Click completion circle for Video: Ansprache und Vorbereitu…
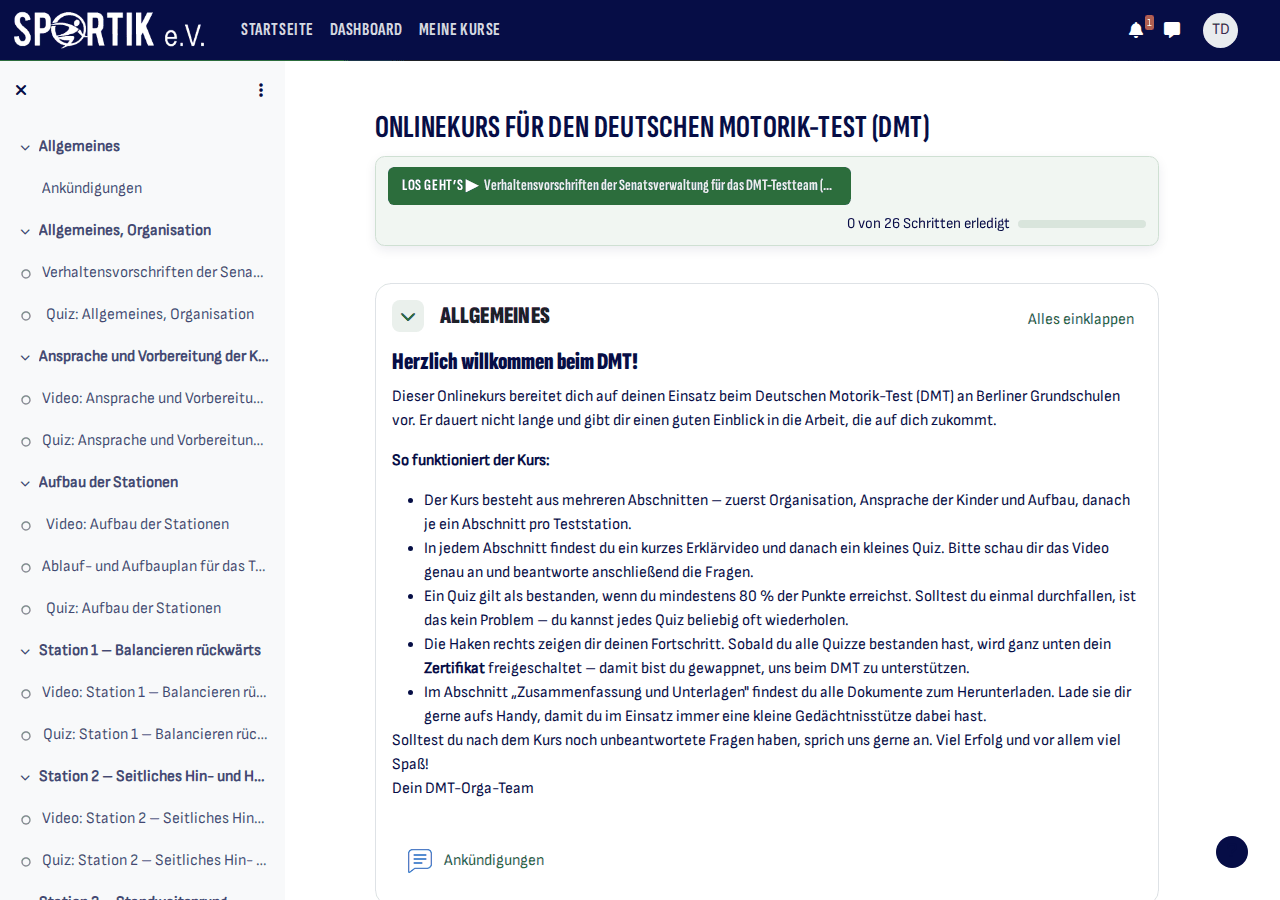Image resolution: width=1280 pixels, height=900 pixels. pos(26,399)
